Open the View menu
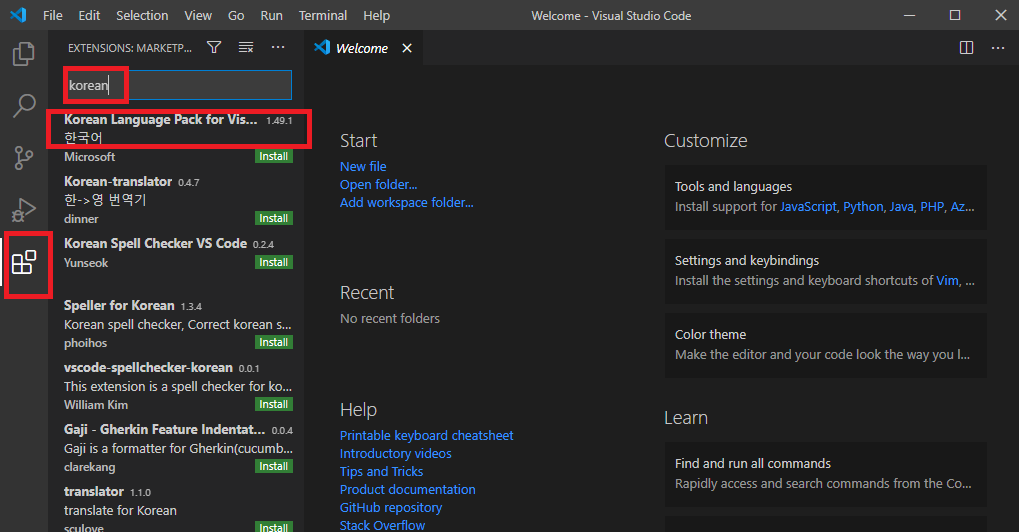This screenshot has height=532, width=1019. tap(198, 16)
